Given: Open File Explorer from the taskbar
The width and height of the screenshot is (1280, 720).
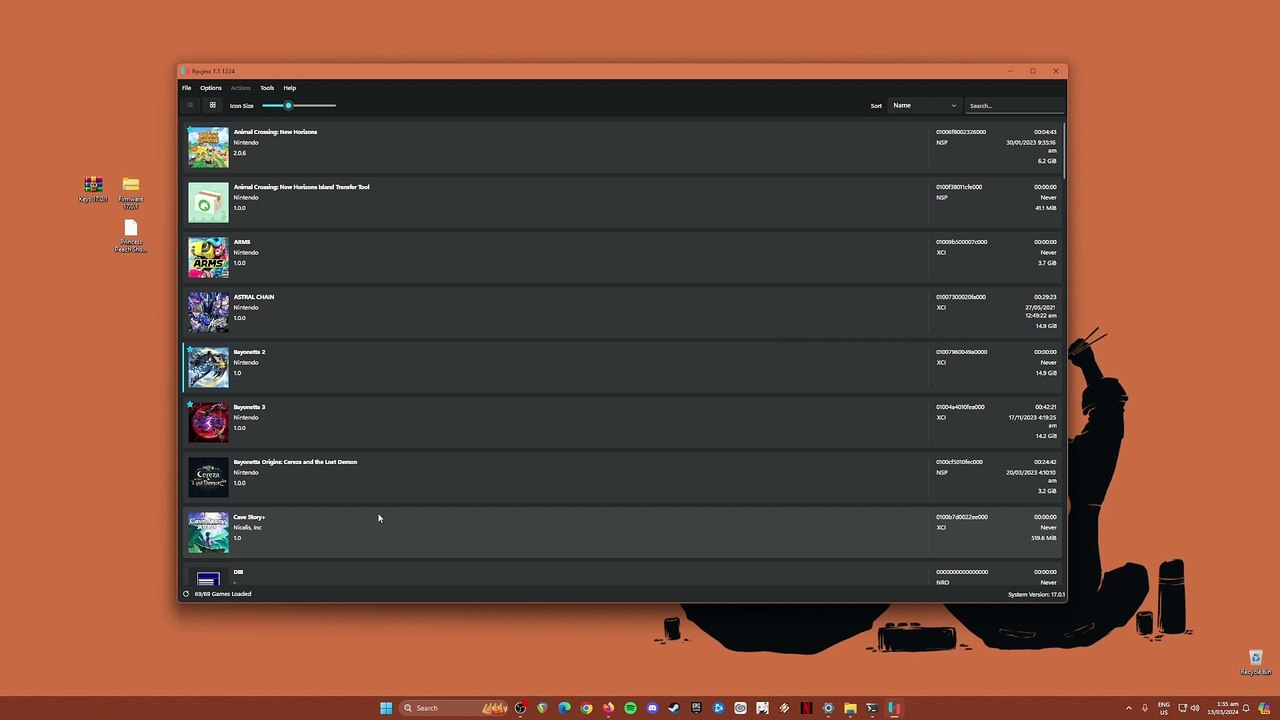Looking at the screenshot, I should pyautogui.click(x=850, y=708).
